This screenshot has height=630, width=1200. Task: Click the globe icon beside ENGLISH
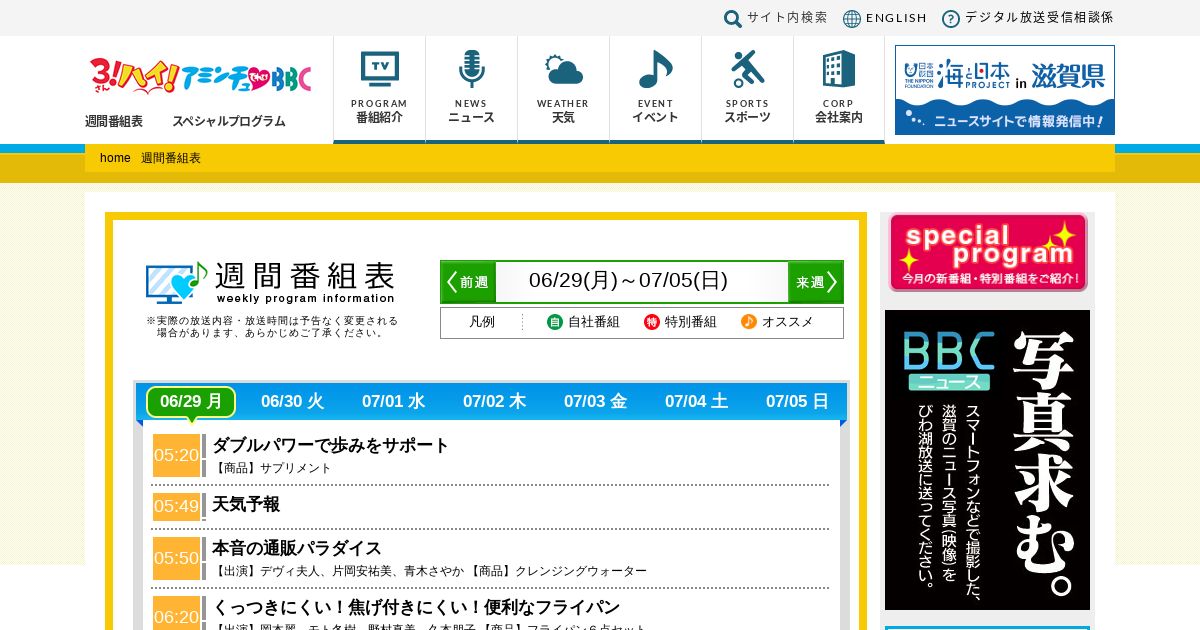tap(852, 19)
